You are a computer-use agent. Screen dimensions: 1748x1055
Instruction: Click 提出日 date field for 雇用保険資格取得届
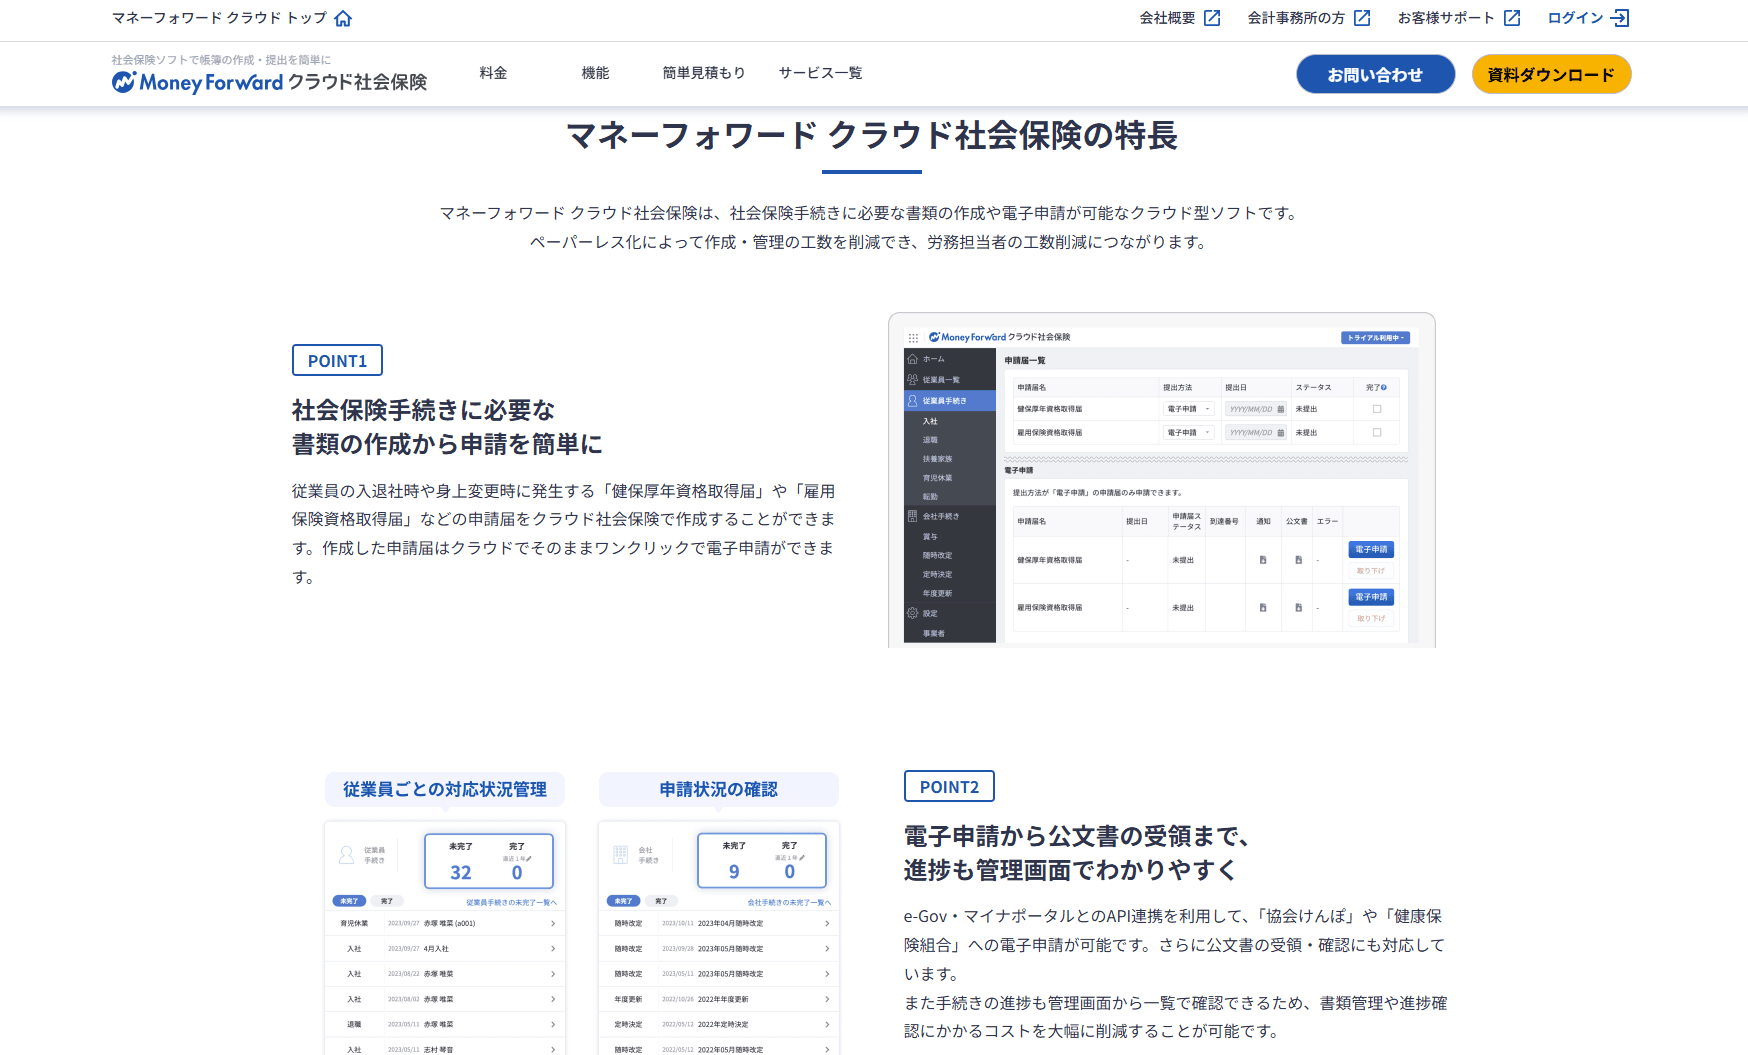tap(1256, 433)
